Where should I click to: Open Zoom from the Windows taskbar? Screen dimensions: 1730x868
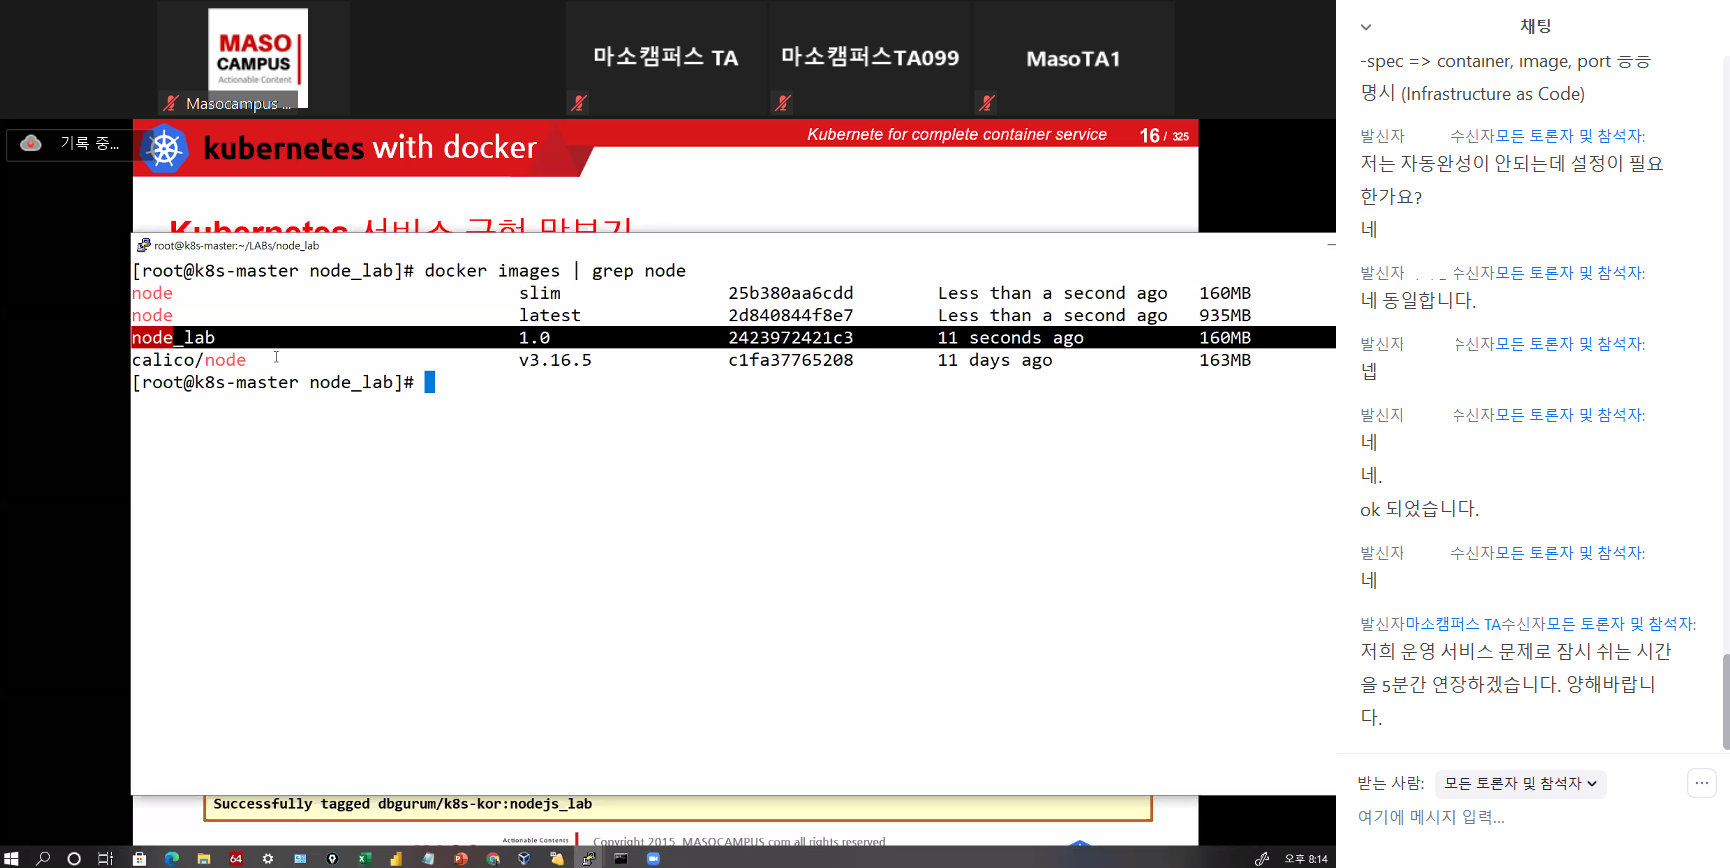coord(653,858)
